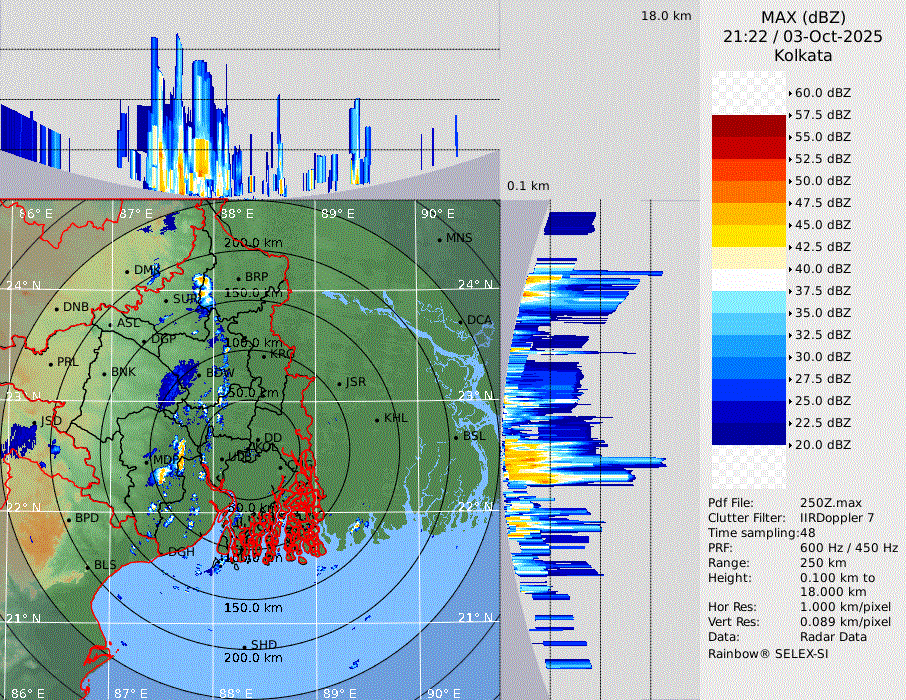The width and height of the screenshot is (906, 700).
Task: Click the MAX (dBZ) title text
Action: click(803, 17)
